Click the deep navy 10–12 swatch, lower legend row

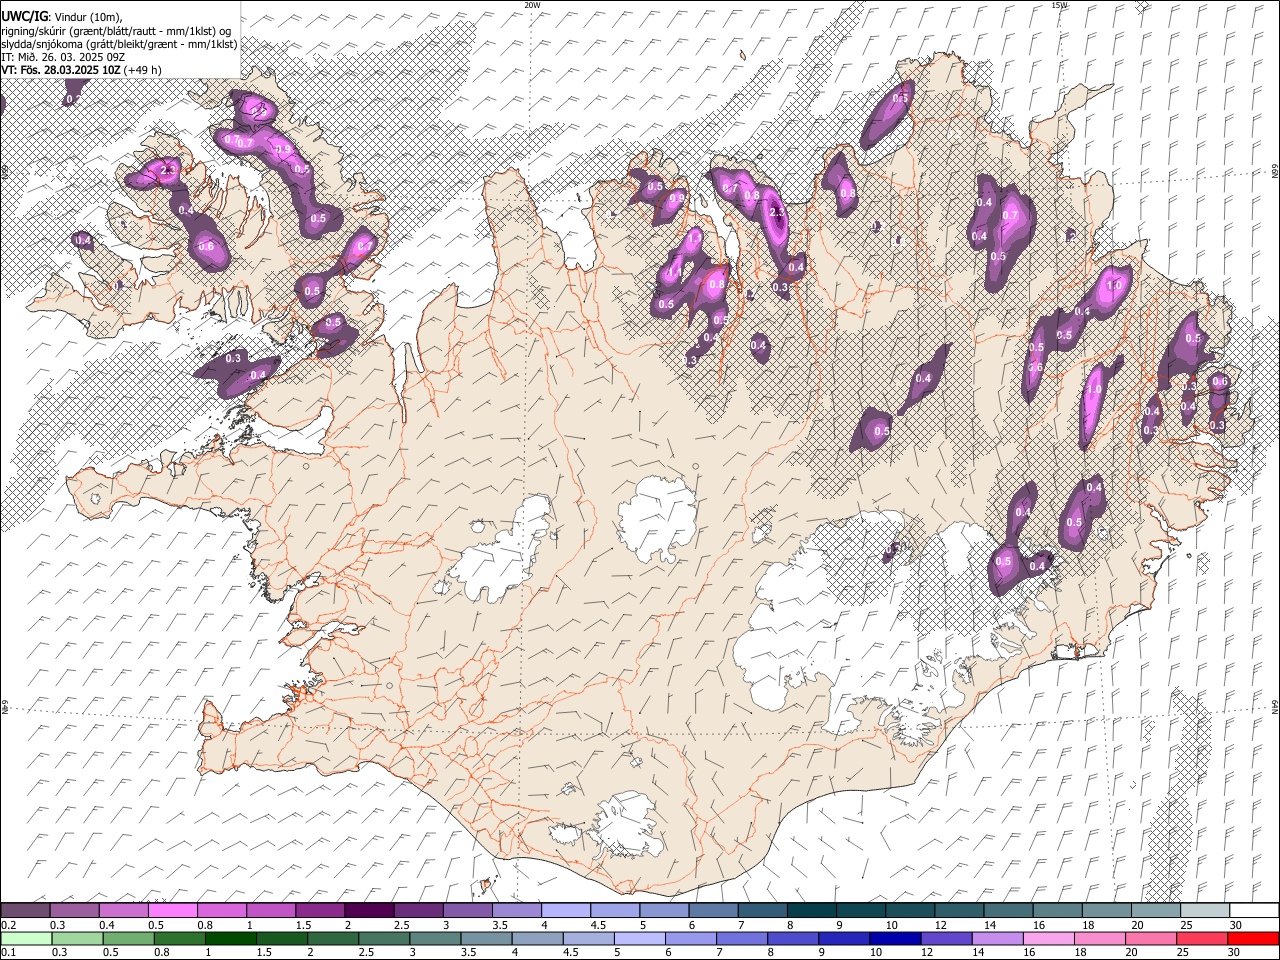point(895,939)
